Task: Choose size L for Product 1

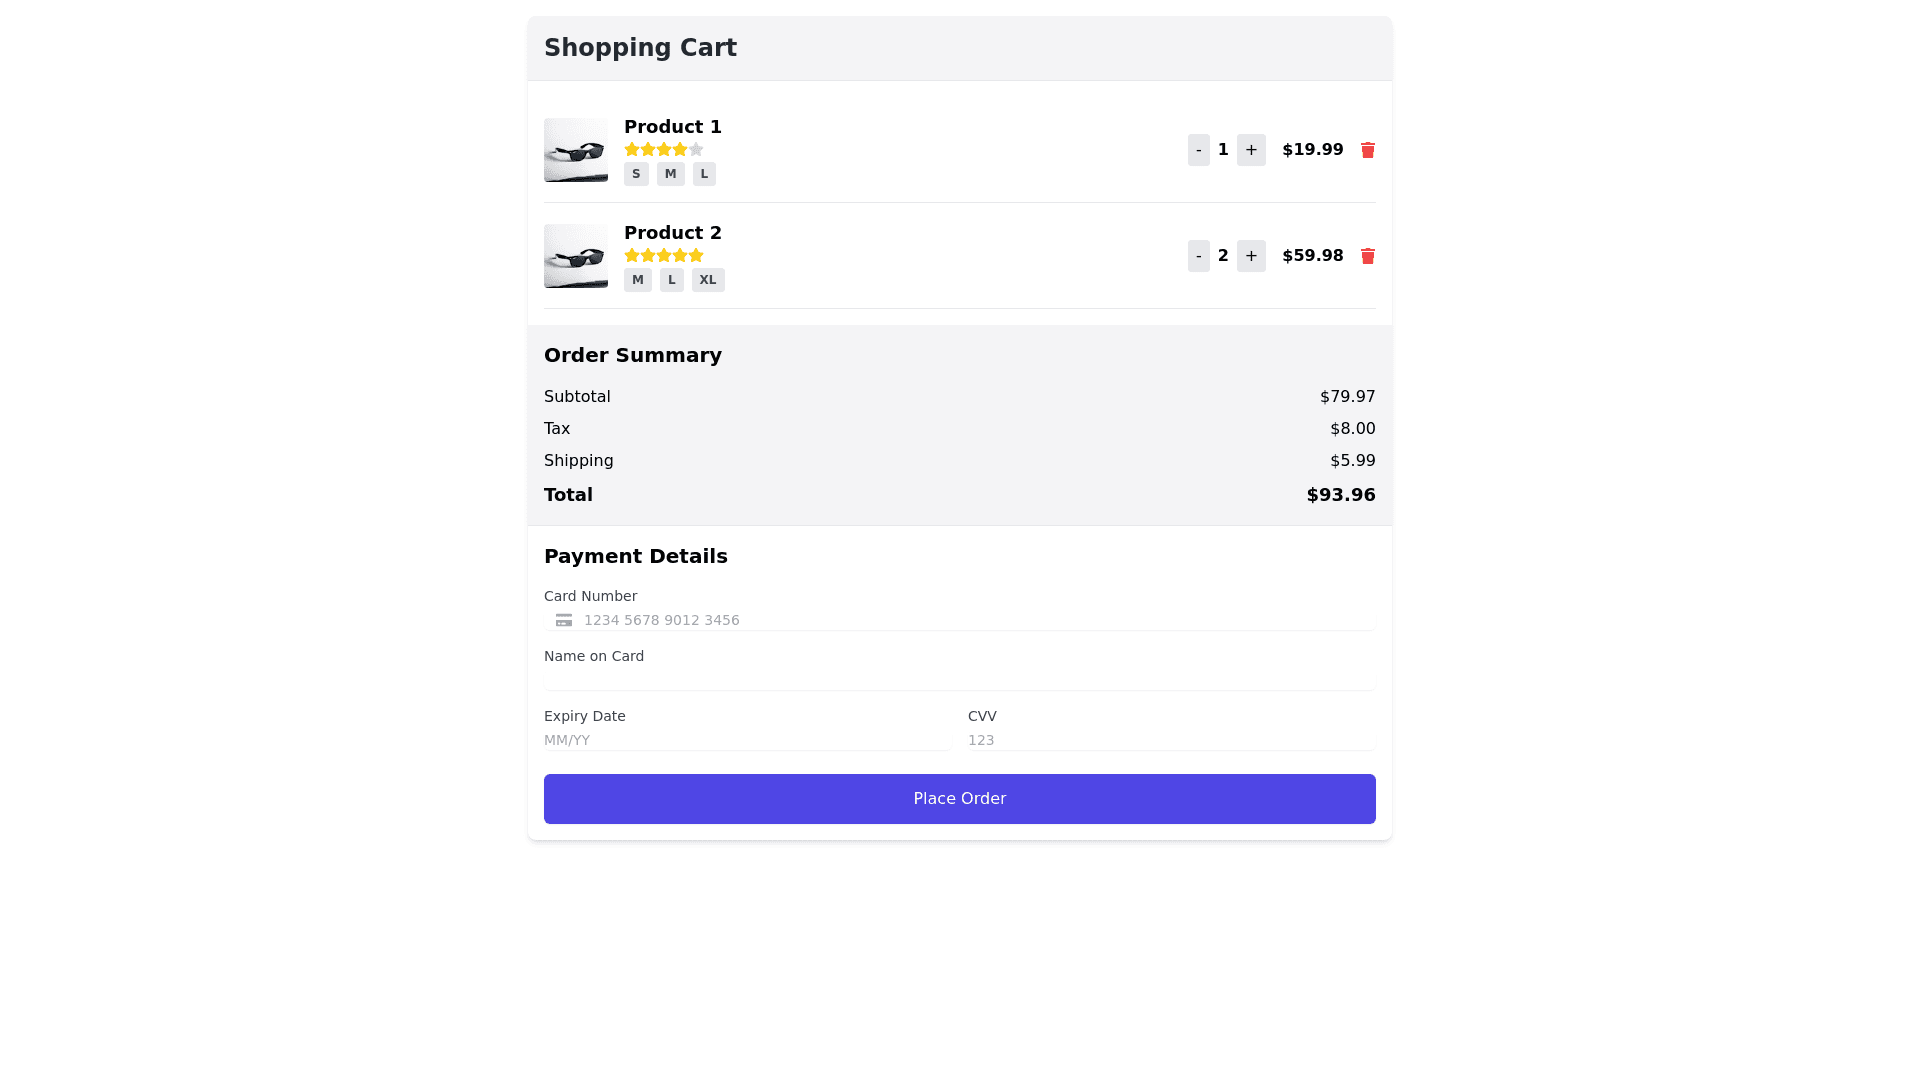Action: (704, 174)
